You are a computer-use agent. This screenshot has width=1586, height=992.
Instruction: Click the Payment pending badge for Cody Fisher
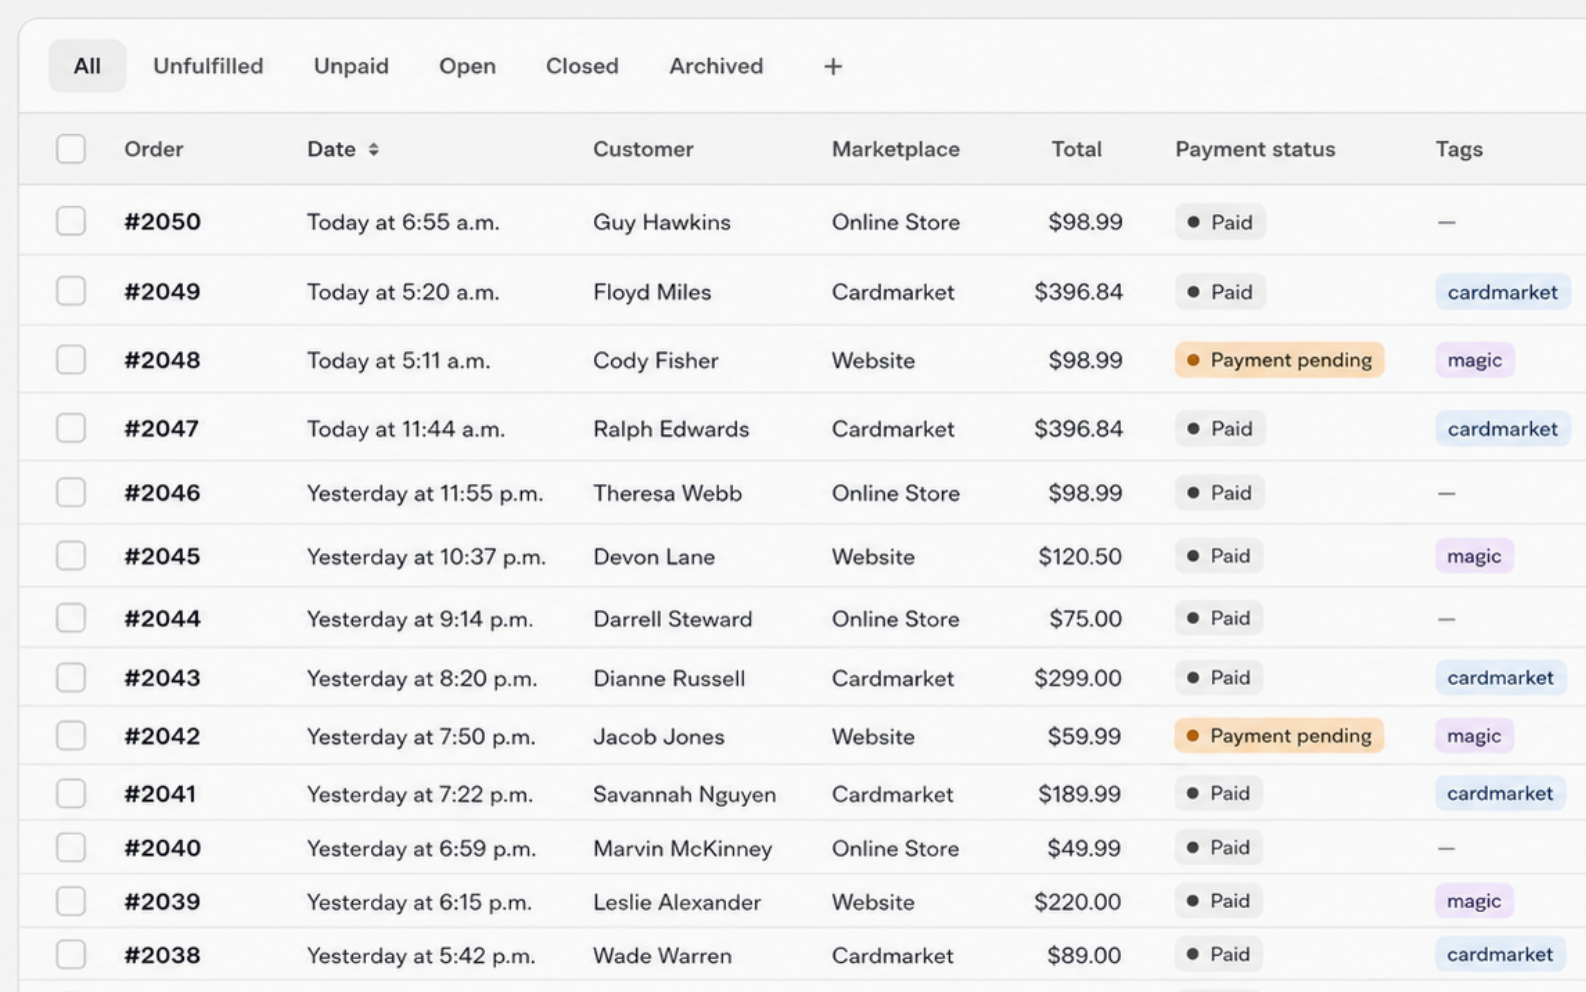click(x=1279, y=360)
